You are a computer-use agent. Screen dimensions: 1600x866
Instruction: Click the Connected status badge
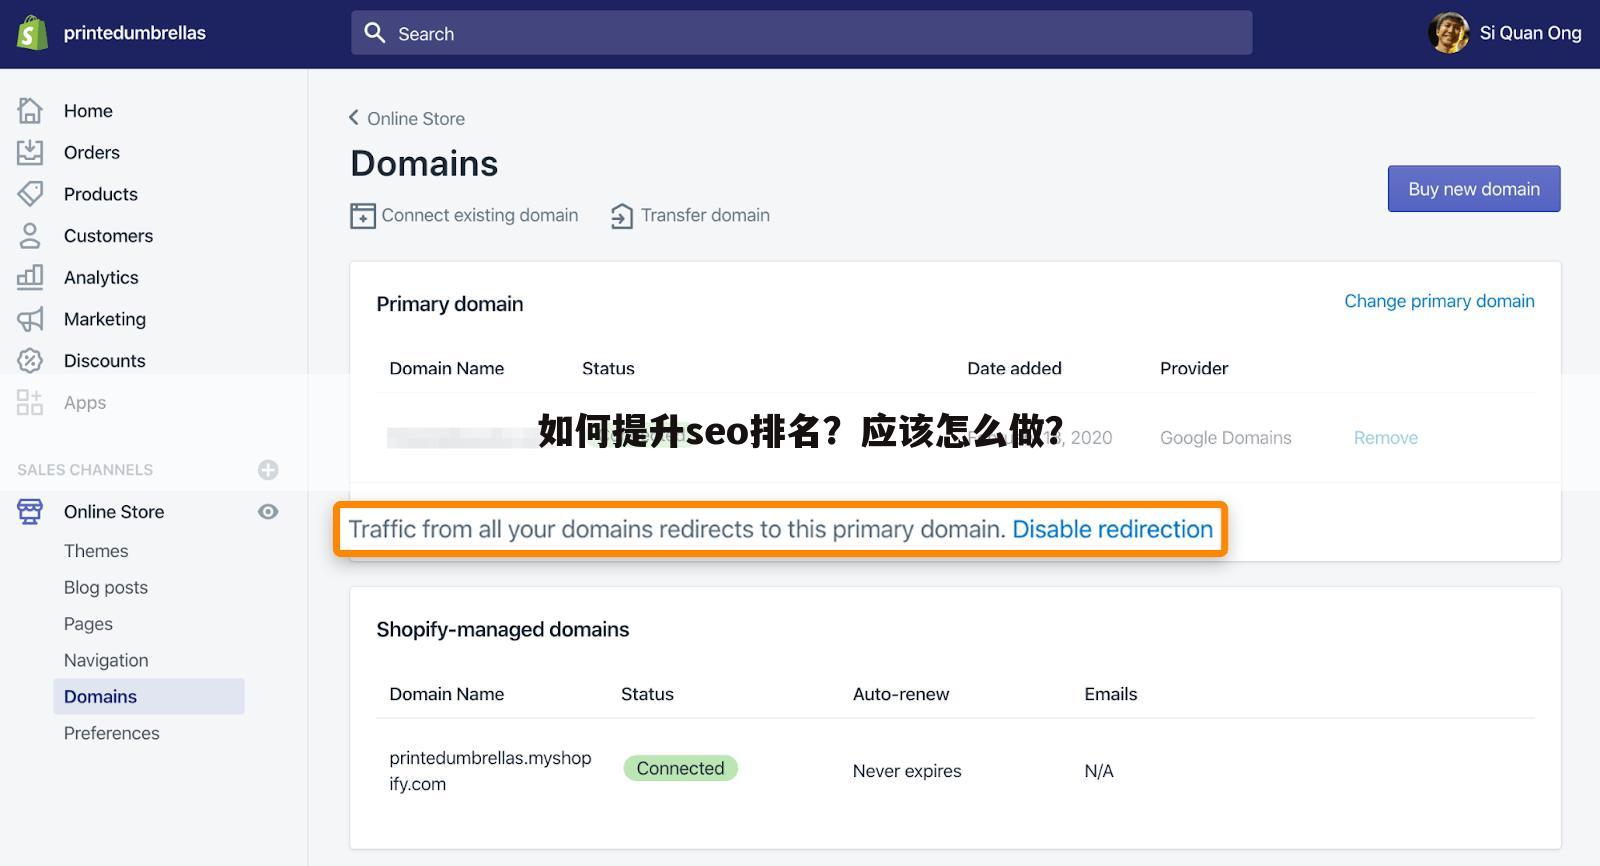(x=680, y=768)
